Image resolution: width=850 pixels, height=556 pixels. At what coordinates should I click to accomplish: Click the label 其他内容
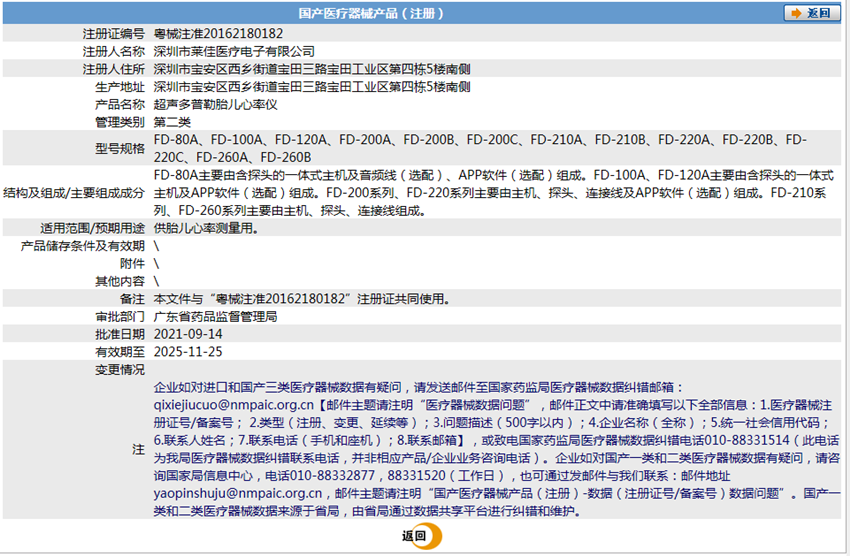[120, 281]
